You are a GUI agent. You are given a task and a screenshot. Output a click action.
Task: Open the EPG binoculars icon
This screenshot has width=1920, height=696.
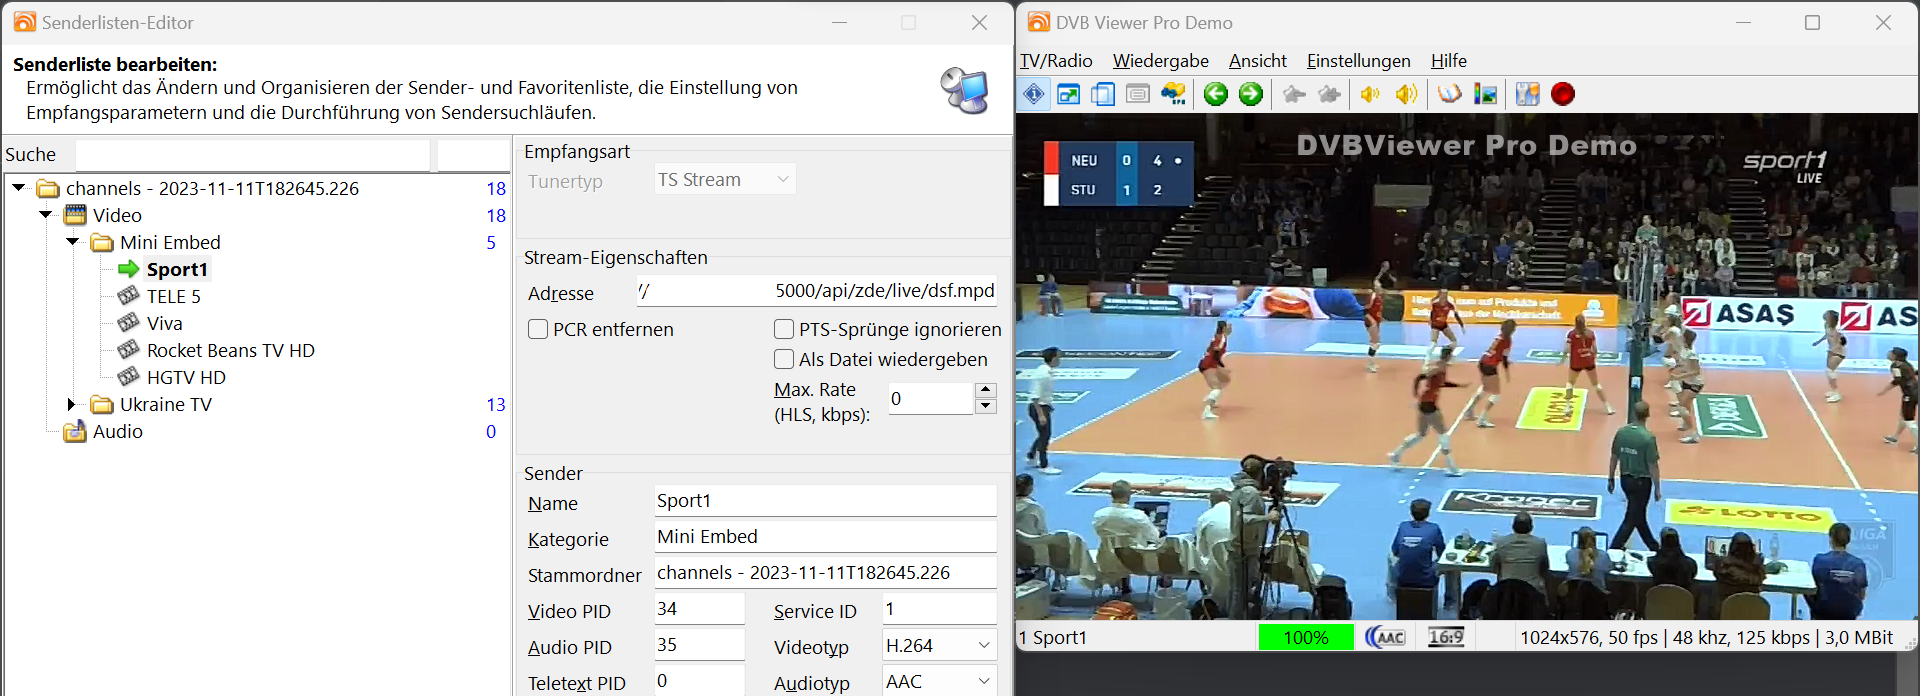[1173, 94]
